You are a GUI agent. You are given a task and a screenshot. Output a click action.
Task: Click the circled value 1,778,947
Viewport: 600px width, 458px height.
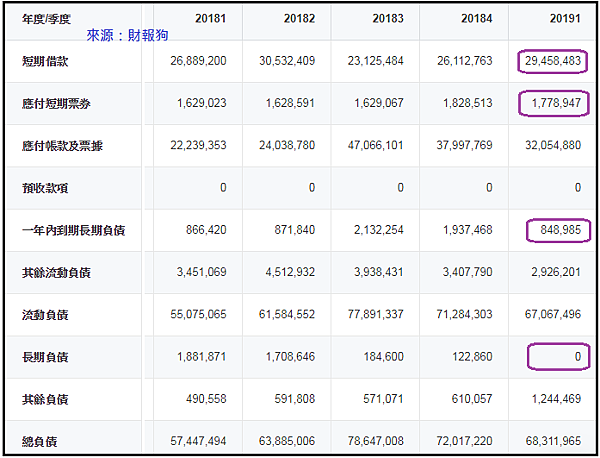(x=554, y=103)
